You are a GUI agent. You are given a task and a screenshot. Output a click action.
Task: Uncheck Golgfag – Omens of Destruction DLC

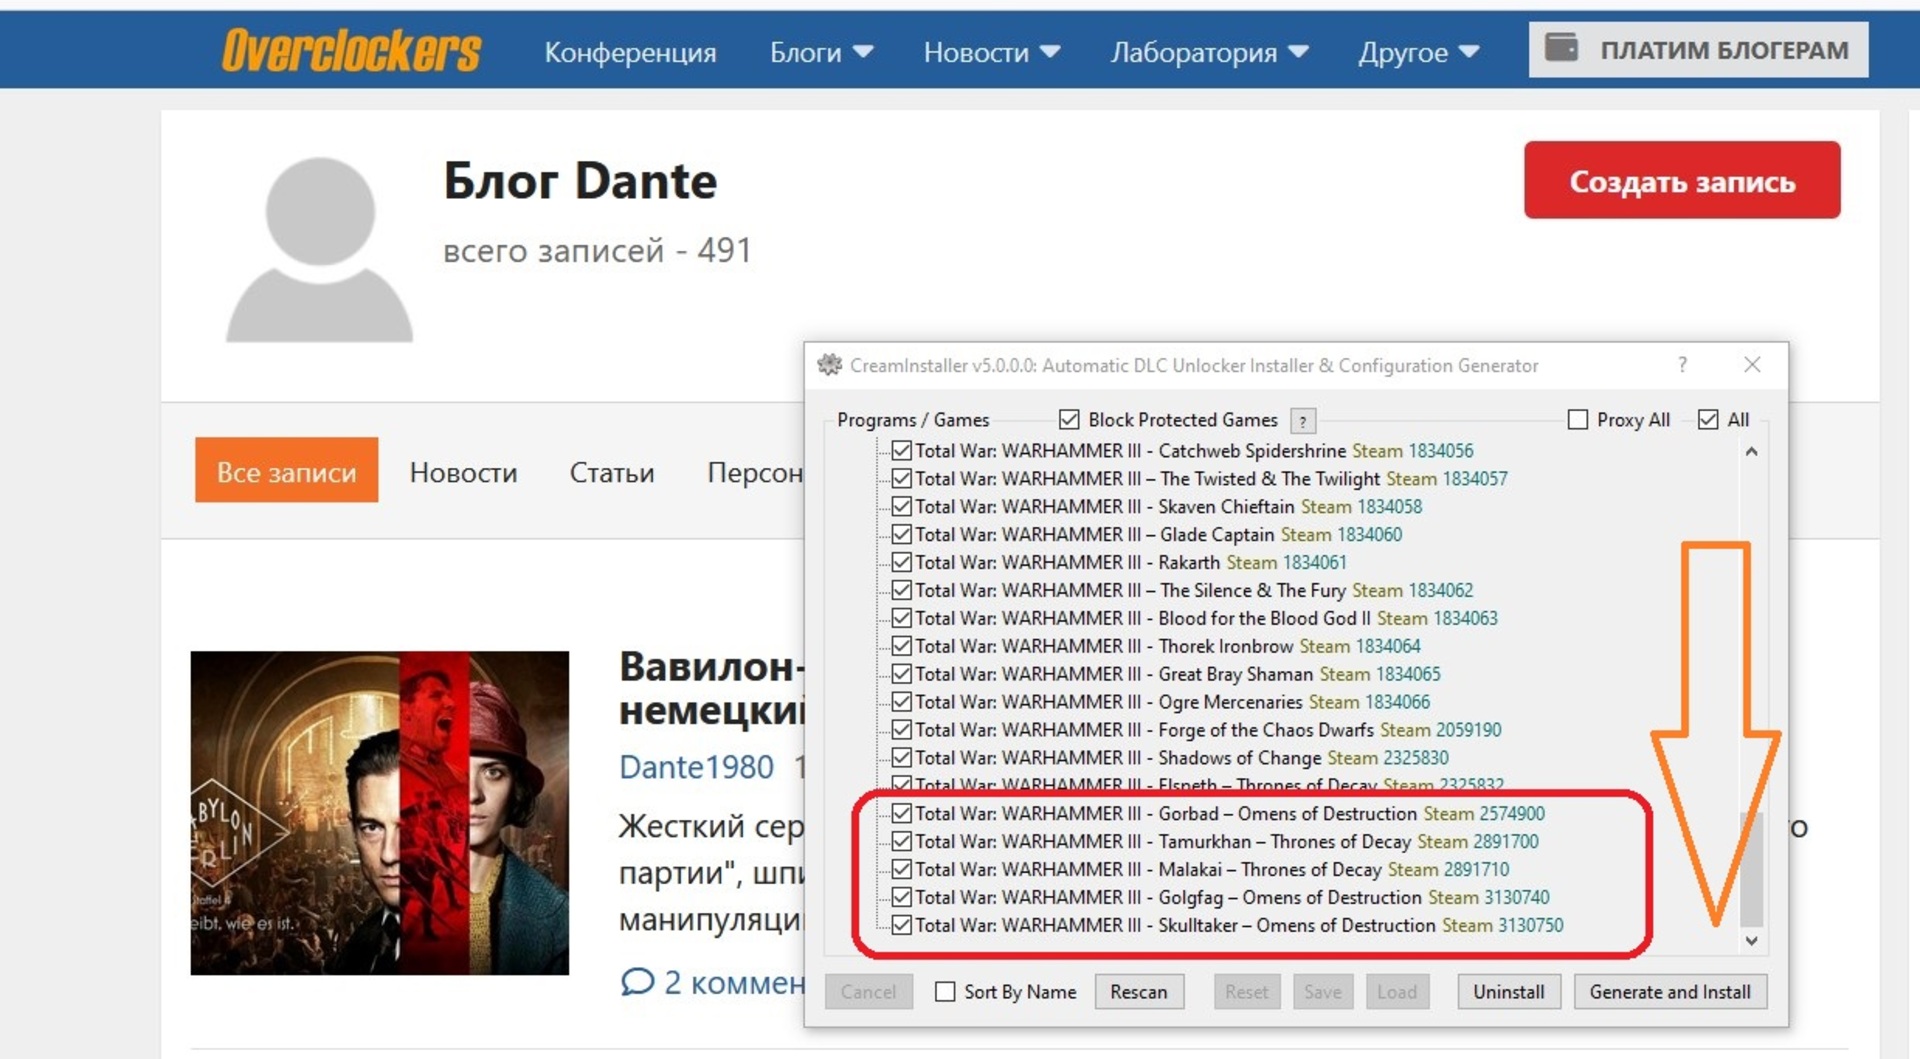coord(902,898)
